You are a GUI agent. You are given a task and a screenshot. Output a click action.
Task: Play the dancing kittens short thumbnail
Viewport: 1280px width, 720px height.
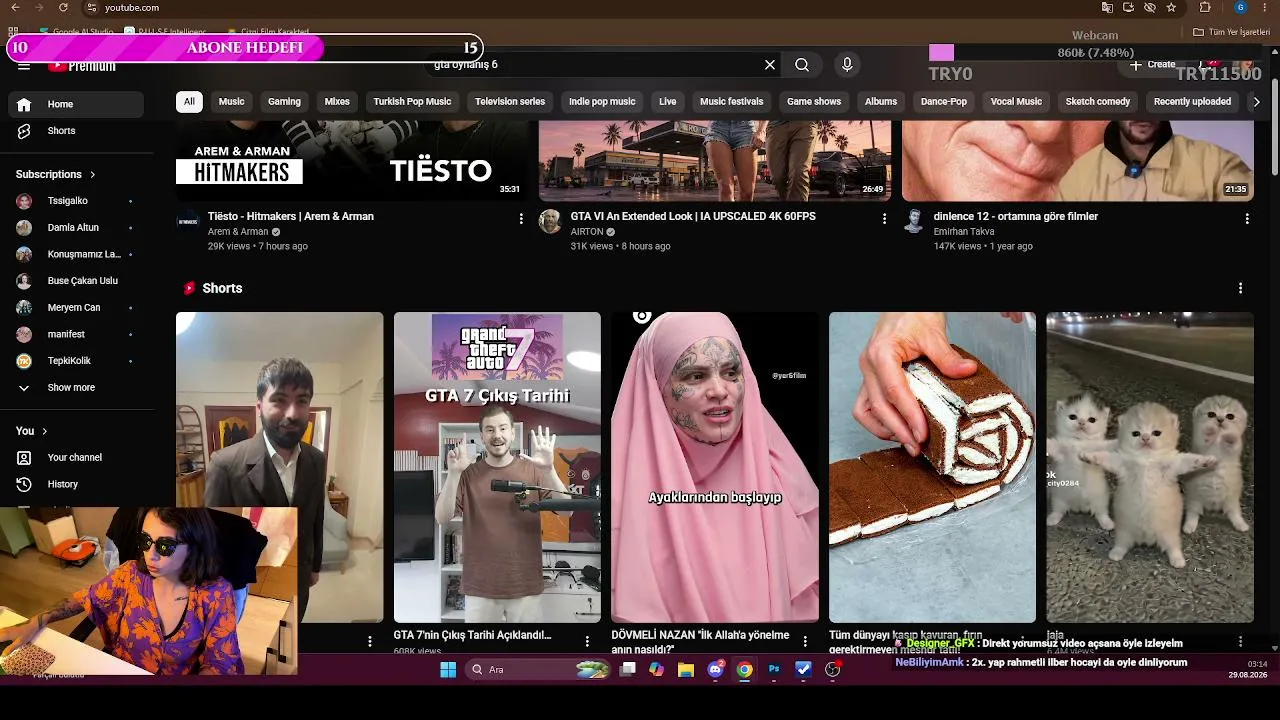(1150, 467)
